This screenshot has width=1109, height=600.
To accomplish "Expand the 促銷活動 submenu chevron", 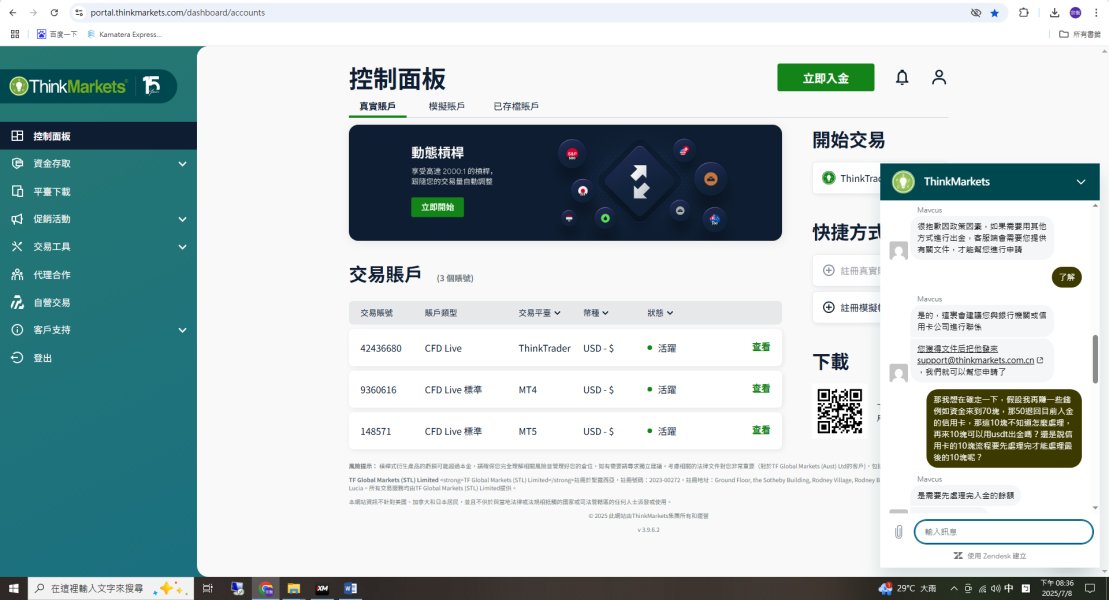I will 182,219.
